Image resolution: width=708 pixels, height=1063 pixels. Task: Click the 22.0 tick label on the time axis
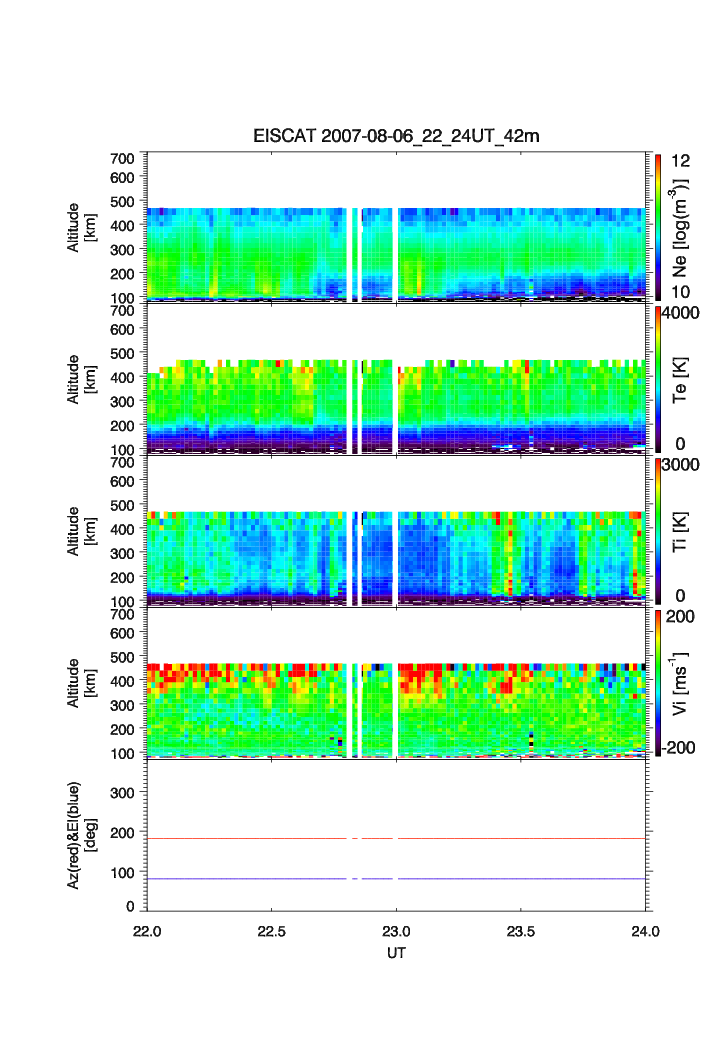(x=148, y=931)
